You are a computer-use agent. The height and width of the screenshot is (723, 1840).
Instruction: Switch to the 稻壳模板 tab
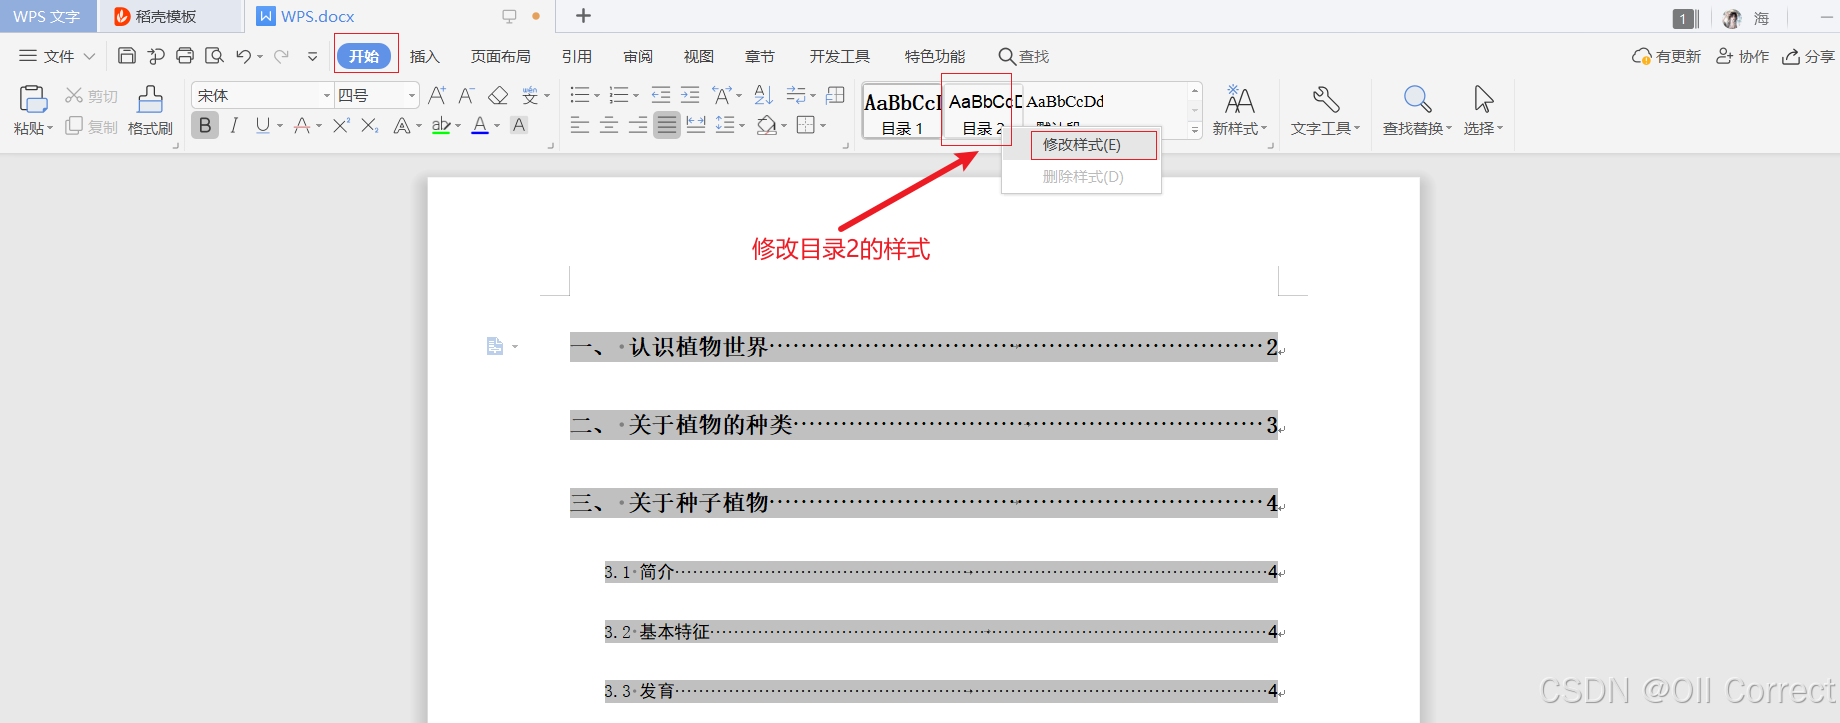(166, 16)
